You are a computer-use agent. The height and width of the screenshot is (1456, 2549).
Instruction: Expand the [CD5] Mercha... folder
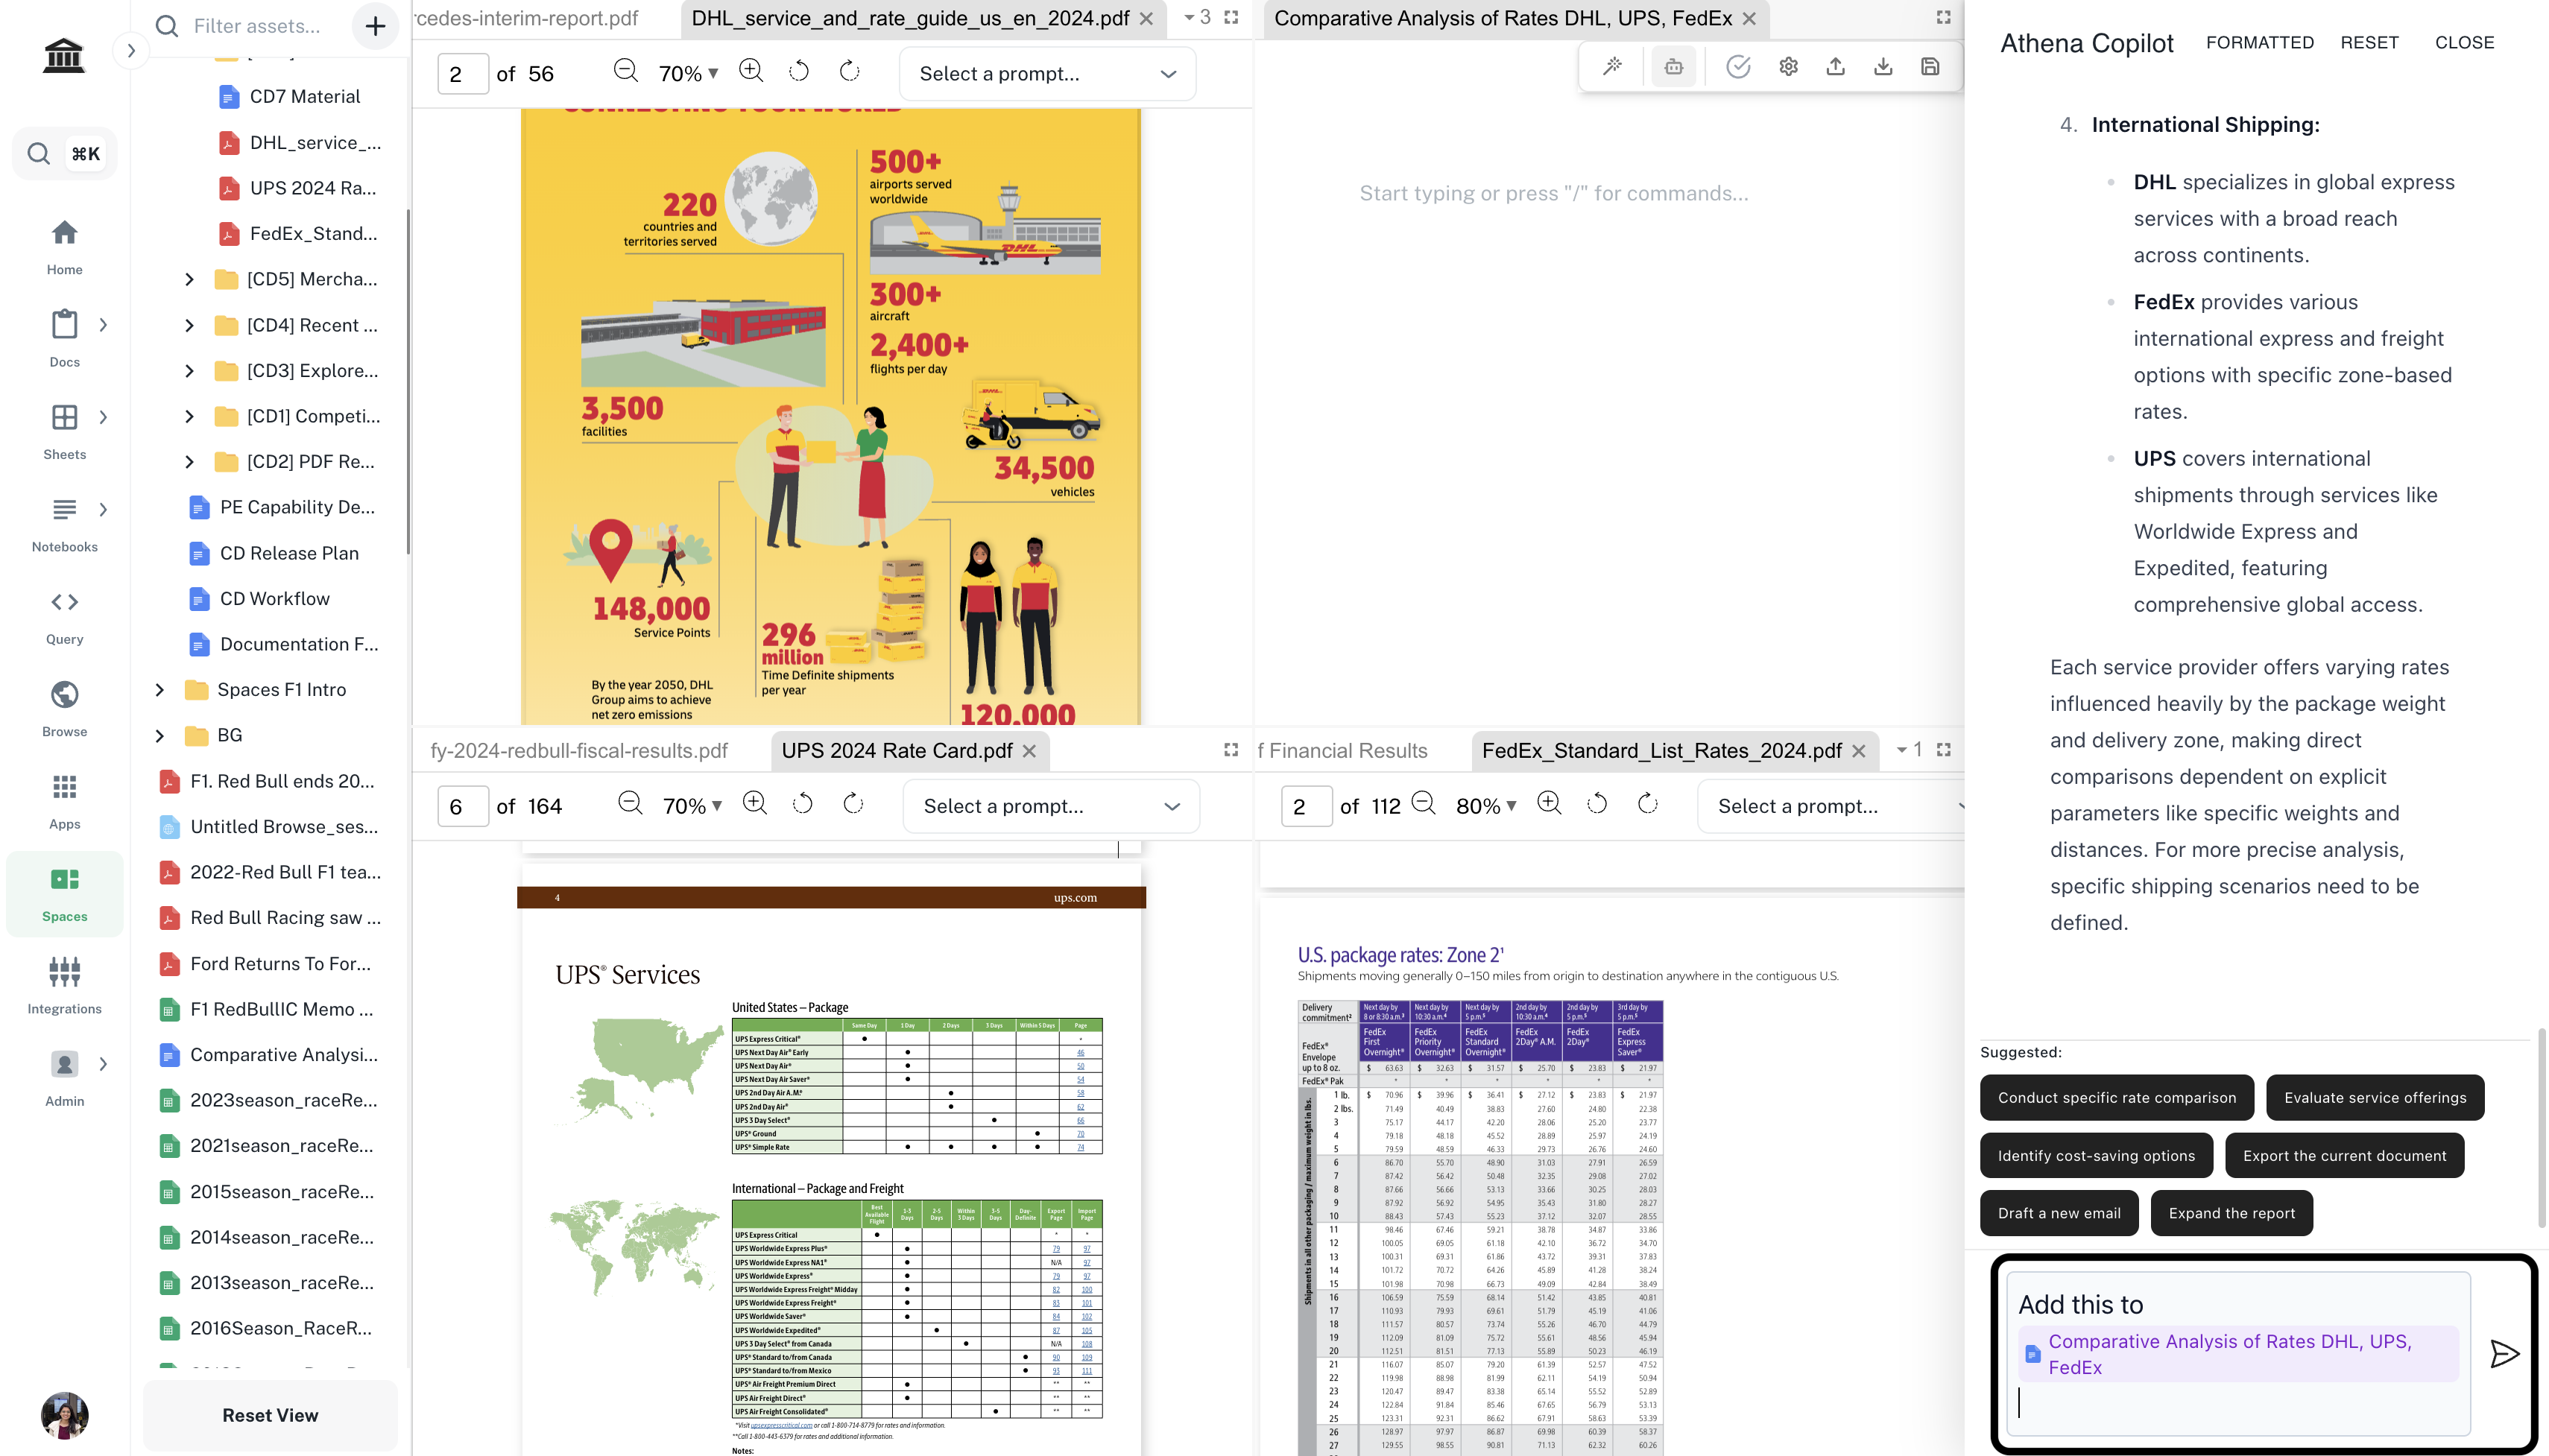[x=189, y=279]
